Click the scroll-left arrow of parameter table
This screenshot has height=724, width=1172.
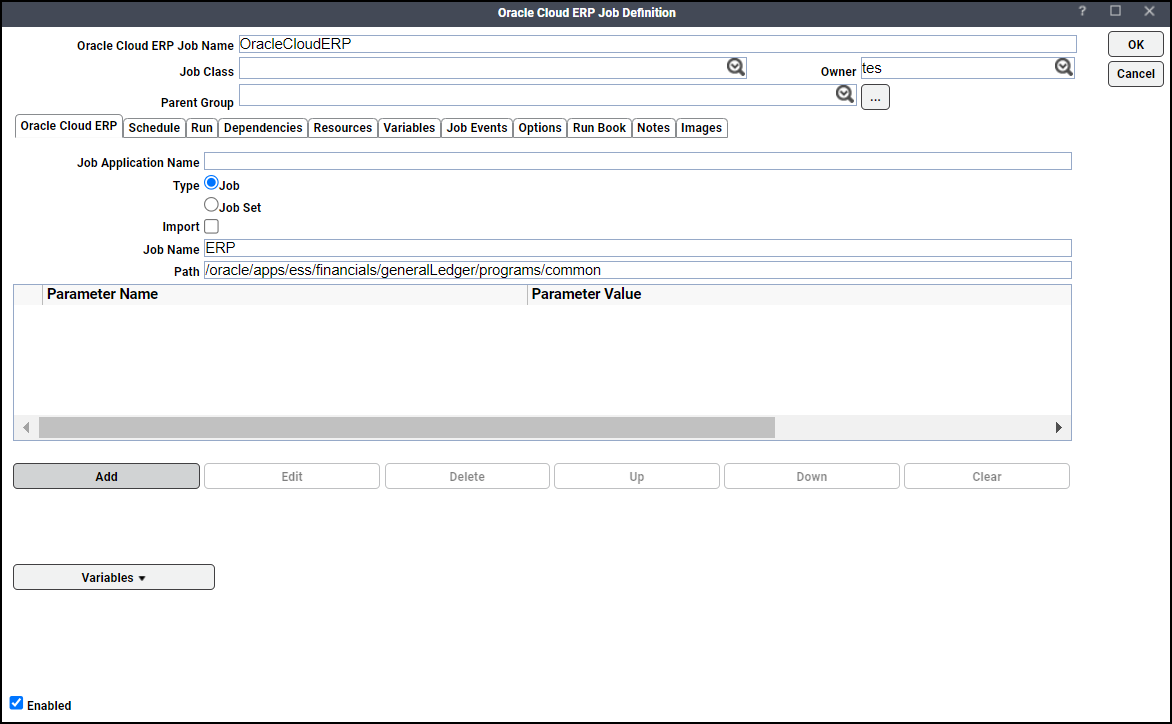pyautogui.click(x=26, y=427)
